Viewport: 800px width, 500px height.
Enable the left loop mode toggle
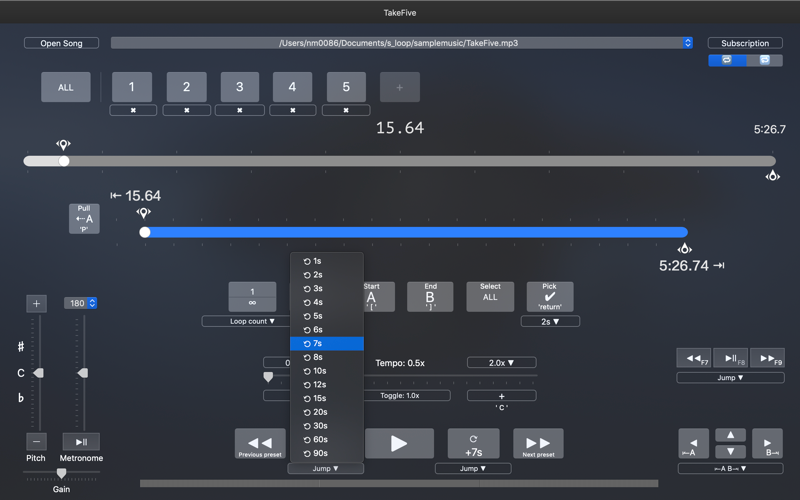[x=727, y=60]
